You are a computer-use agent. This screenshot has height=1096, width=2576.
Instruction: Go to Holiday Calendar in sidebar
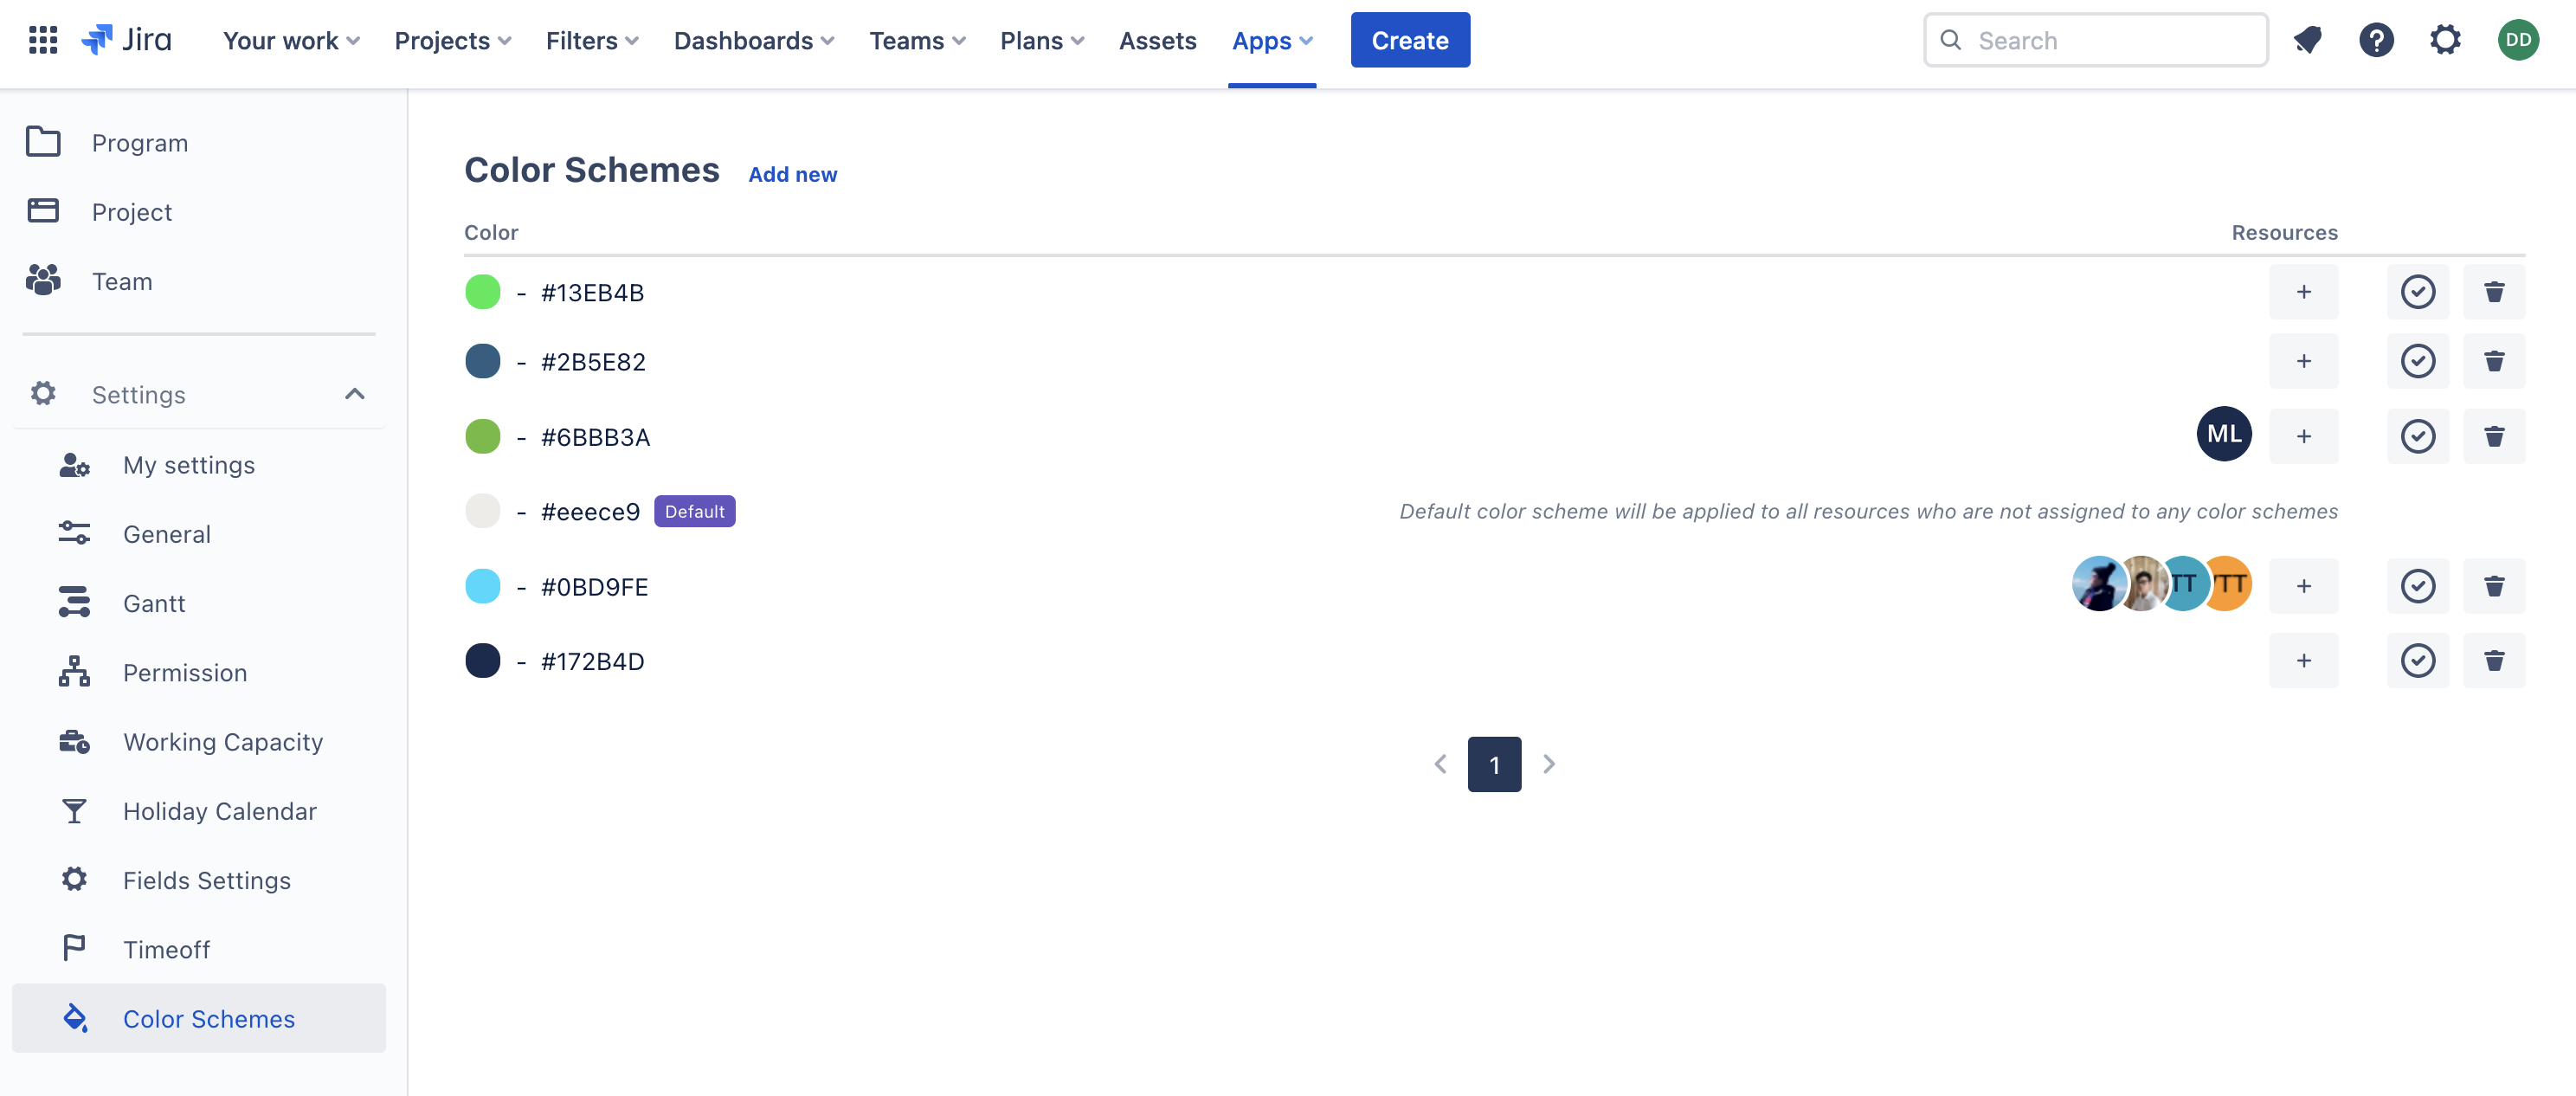[219, 811]
